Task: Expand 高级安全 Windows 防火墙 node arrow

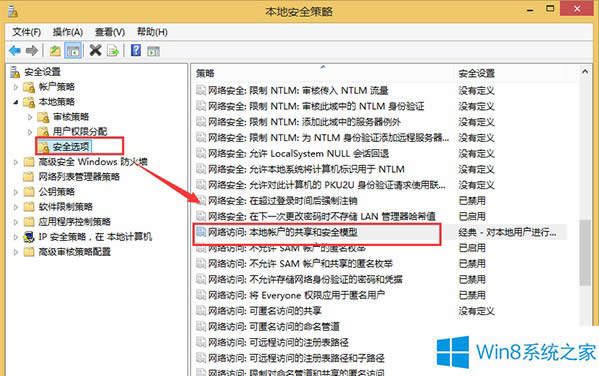Action: point(16,162)
